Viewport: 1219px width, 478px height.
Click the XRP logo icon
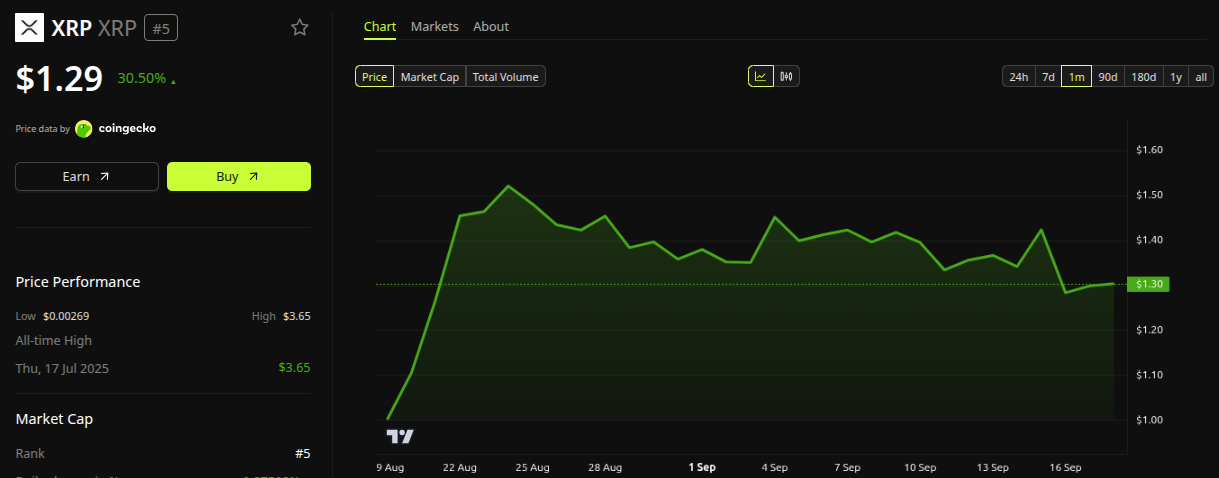coord(30,28)
